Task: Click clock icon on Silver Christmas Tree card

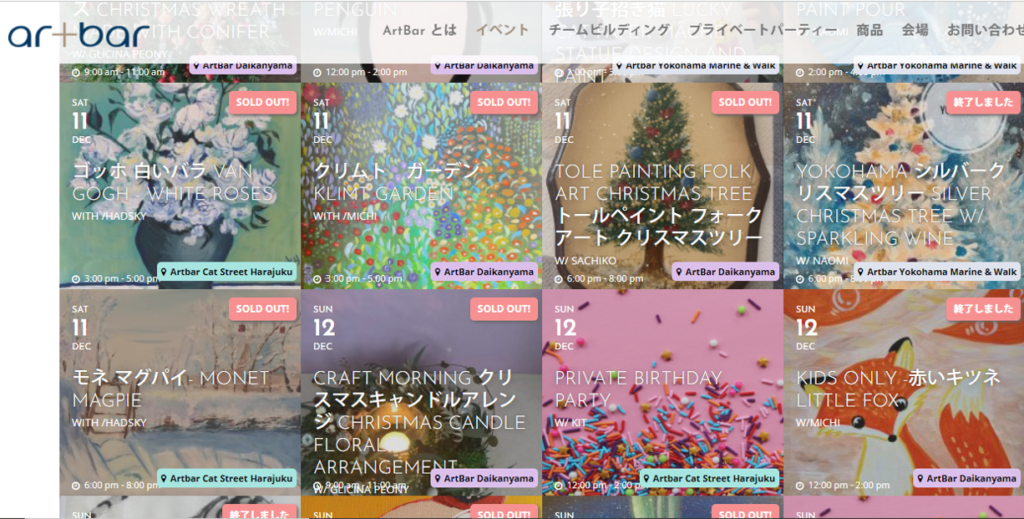Action: (800, 279)
